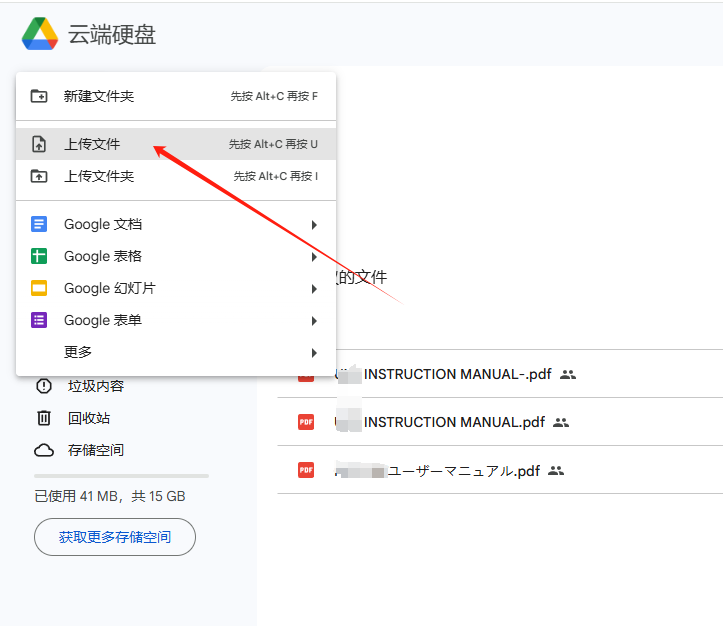Click the 云端硬盘 title text
The height and width of the screenshot is (626, 723).
click(112, 35)
